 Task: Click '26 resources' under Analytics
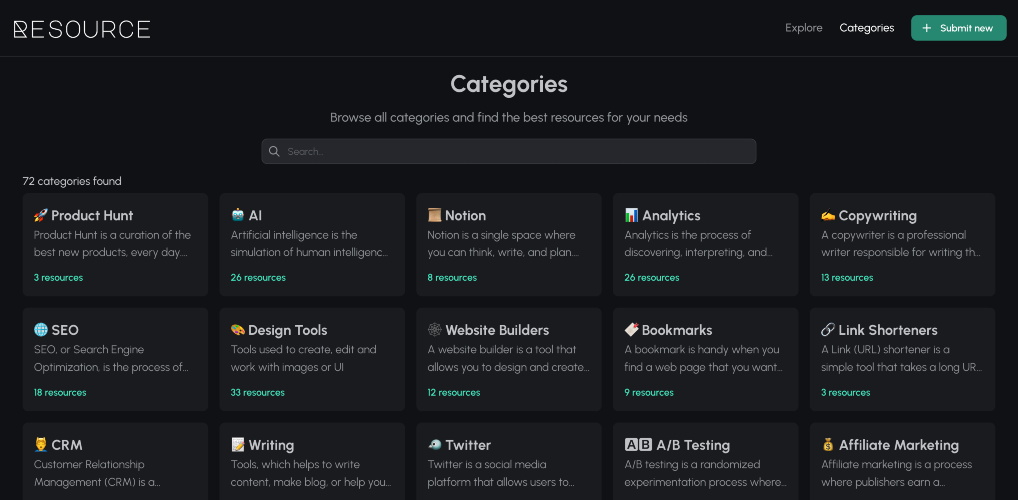tap(652, 278)
